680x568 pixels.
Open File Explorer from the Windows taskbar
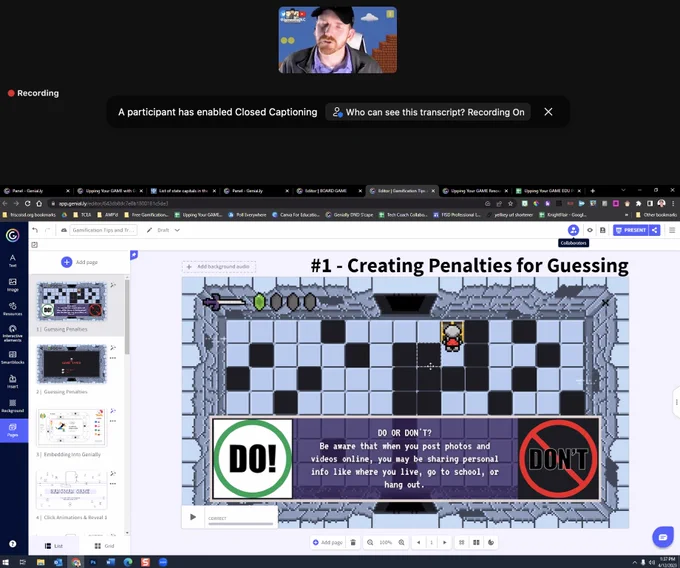[40, 562]
